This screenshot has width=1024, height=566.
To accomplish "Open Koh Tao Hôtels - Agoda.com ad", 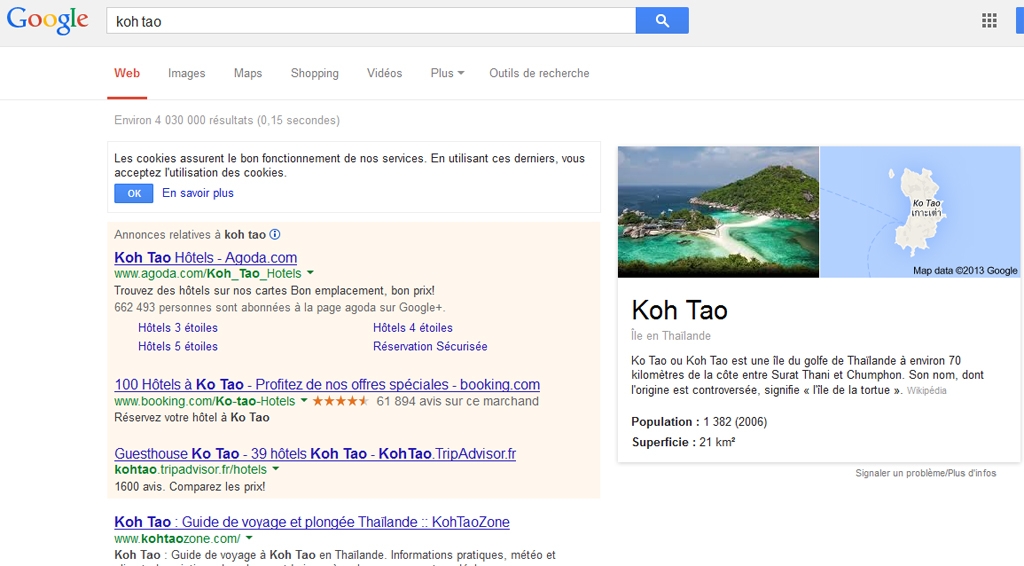I will (206, 257).
